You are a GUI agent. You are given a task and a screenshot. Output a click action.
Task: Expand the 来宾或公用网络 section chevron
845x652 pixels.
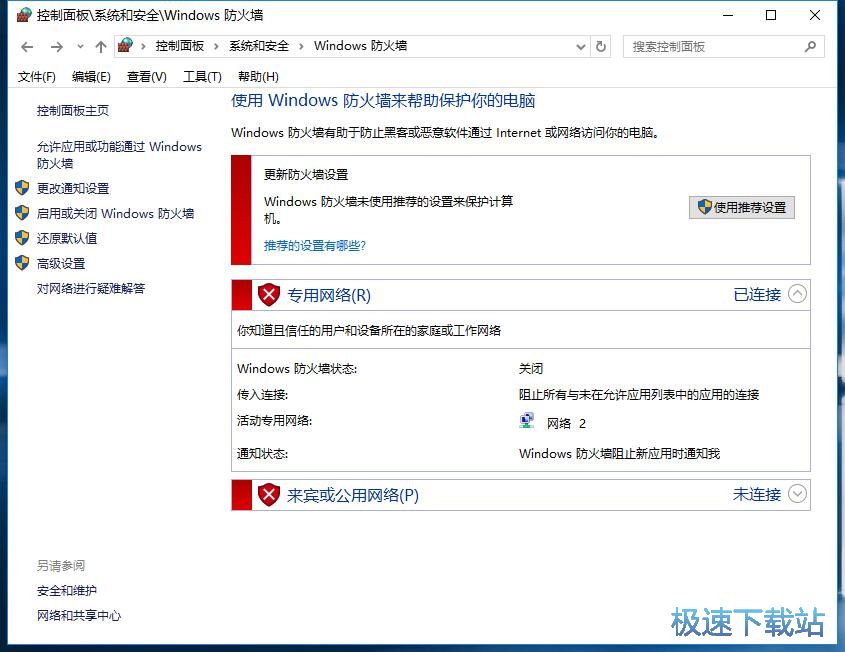[798, 494]
